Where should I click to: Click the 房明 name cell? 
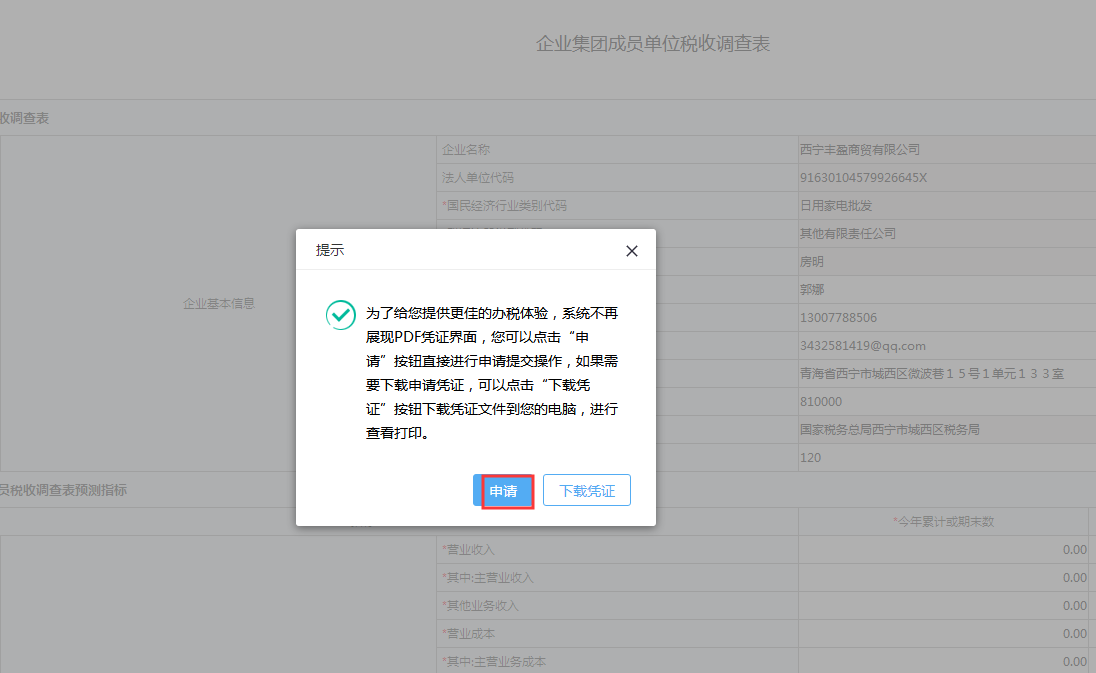pyautogui.click(x=947, y=261)
